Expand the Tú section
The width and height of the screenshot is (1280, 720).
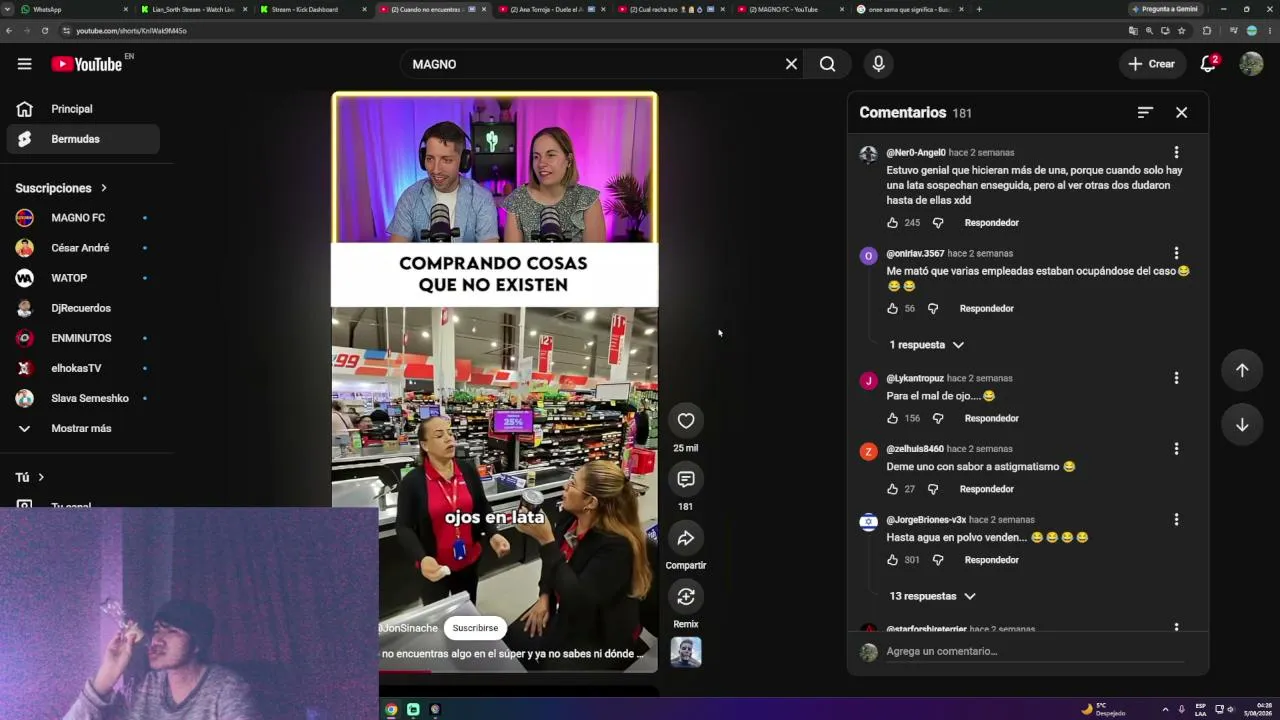30,477
